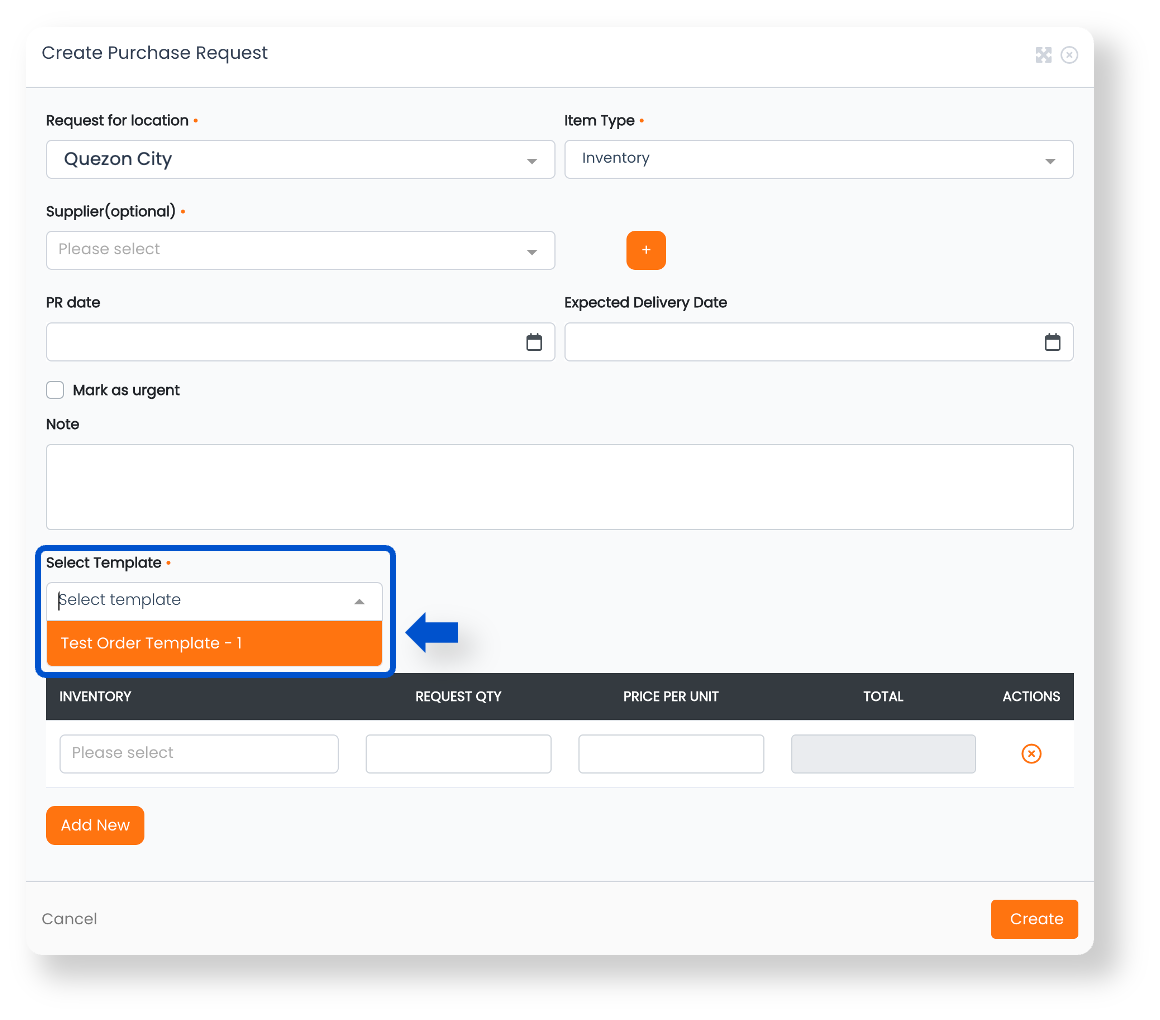Open the Supplier dropdown
The height and width of the screenshot is (1020, 1160).
[300, 250]
